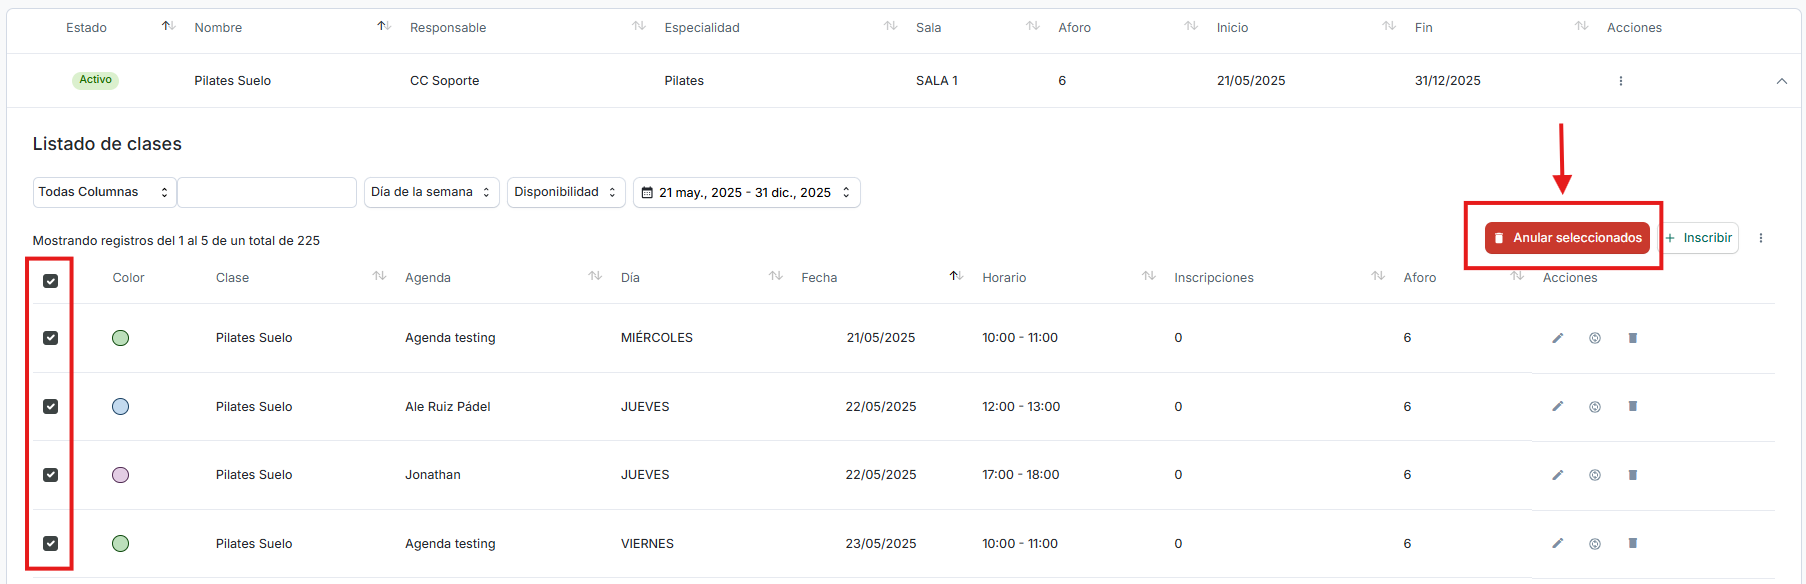Sort by Sala using its arrow icon
1806x584 pixels.
point(1033,26)
